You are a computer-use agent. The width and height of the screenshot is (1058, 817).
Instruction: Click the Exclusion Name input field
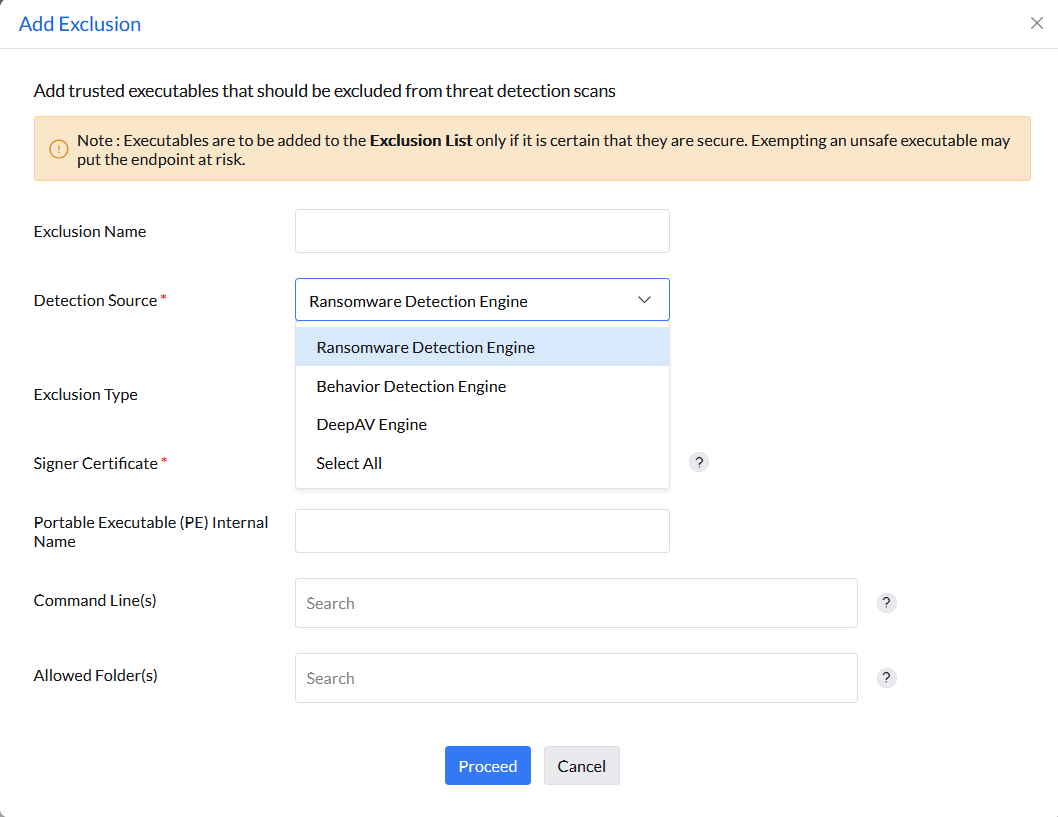pos(482,230)
